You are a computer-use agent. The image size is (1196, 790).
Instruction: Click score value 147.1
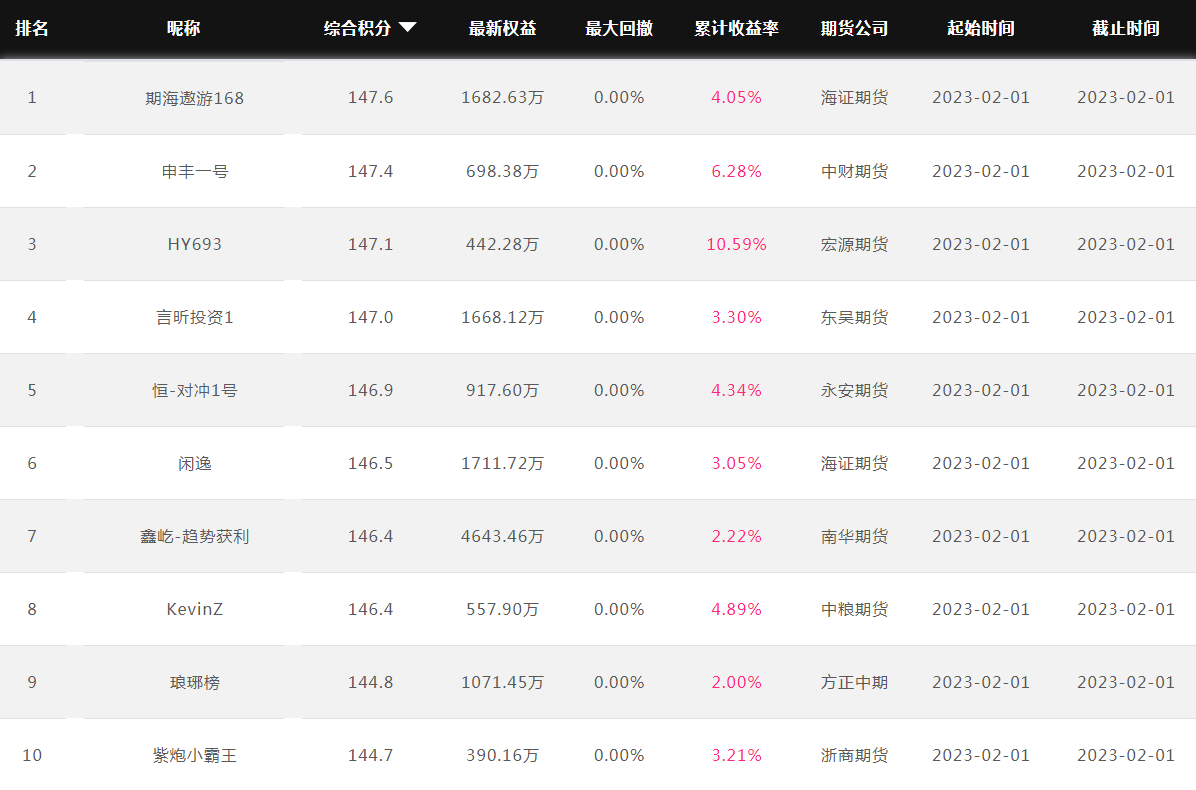coord(371,244)
